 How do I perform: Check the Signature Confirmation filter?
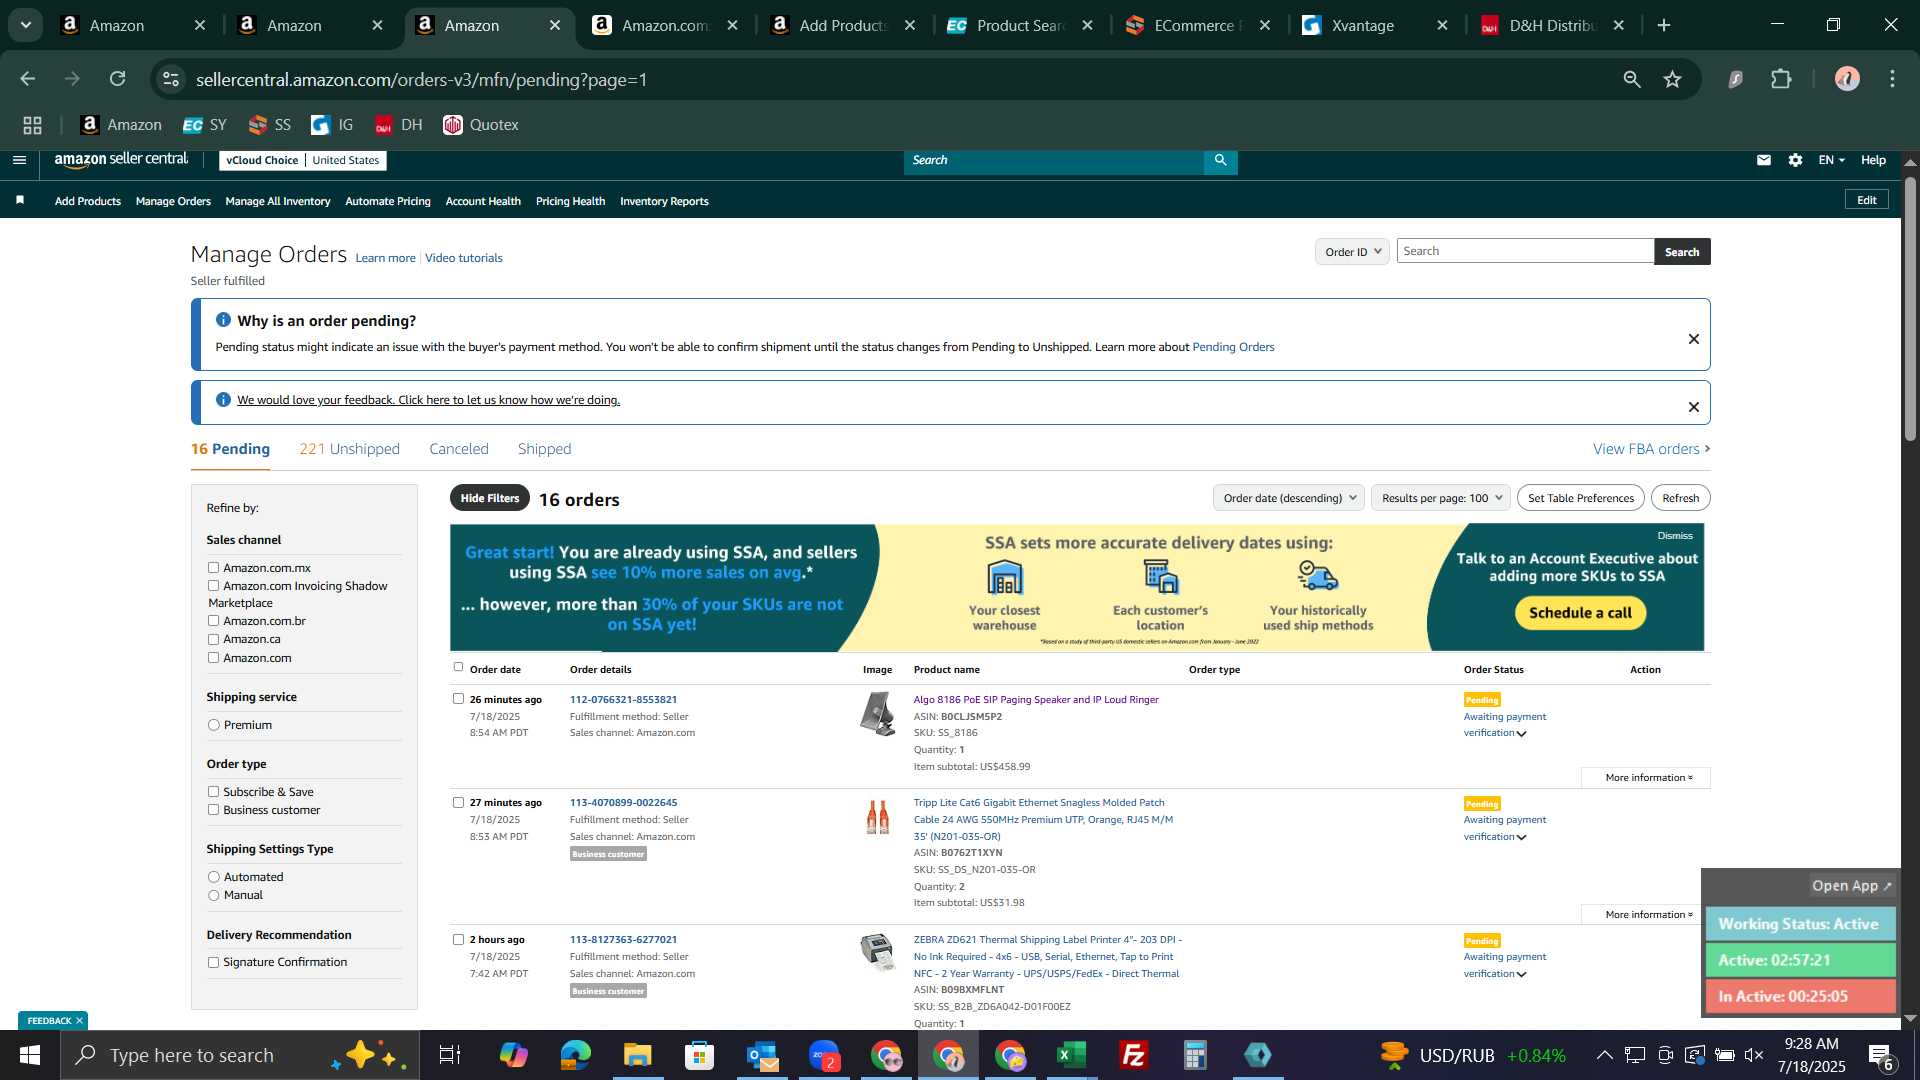[213, 962]
